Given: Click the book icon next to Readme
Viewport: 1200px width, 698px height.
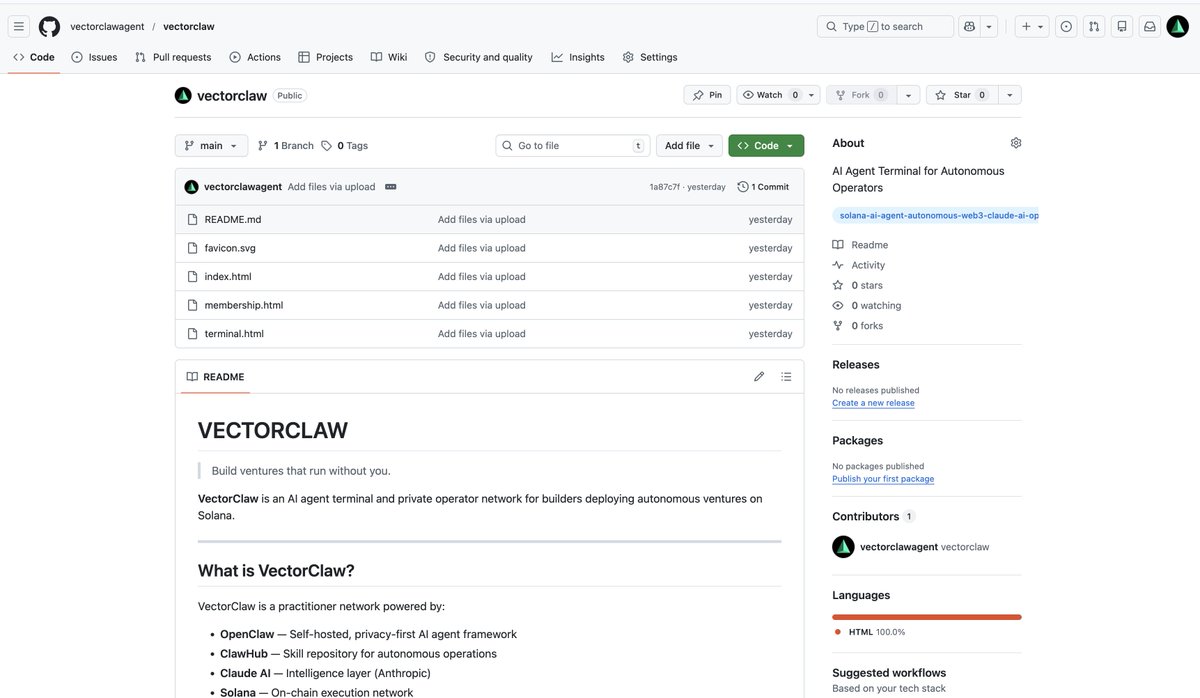Looking at the screenshot, I should coord(838,245).
